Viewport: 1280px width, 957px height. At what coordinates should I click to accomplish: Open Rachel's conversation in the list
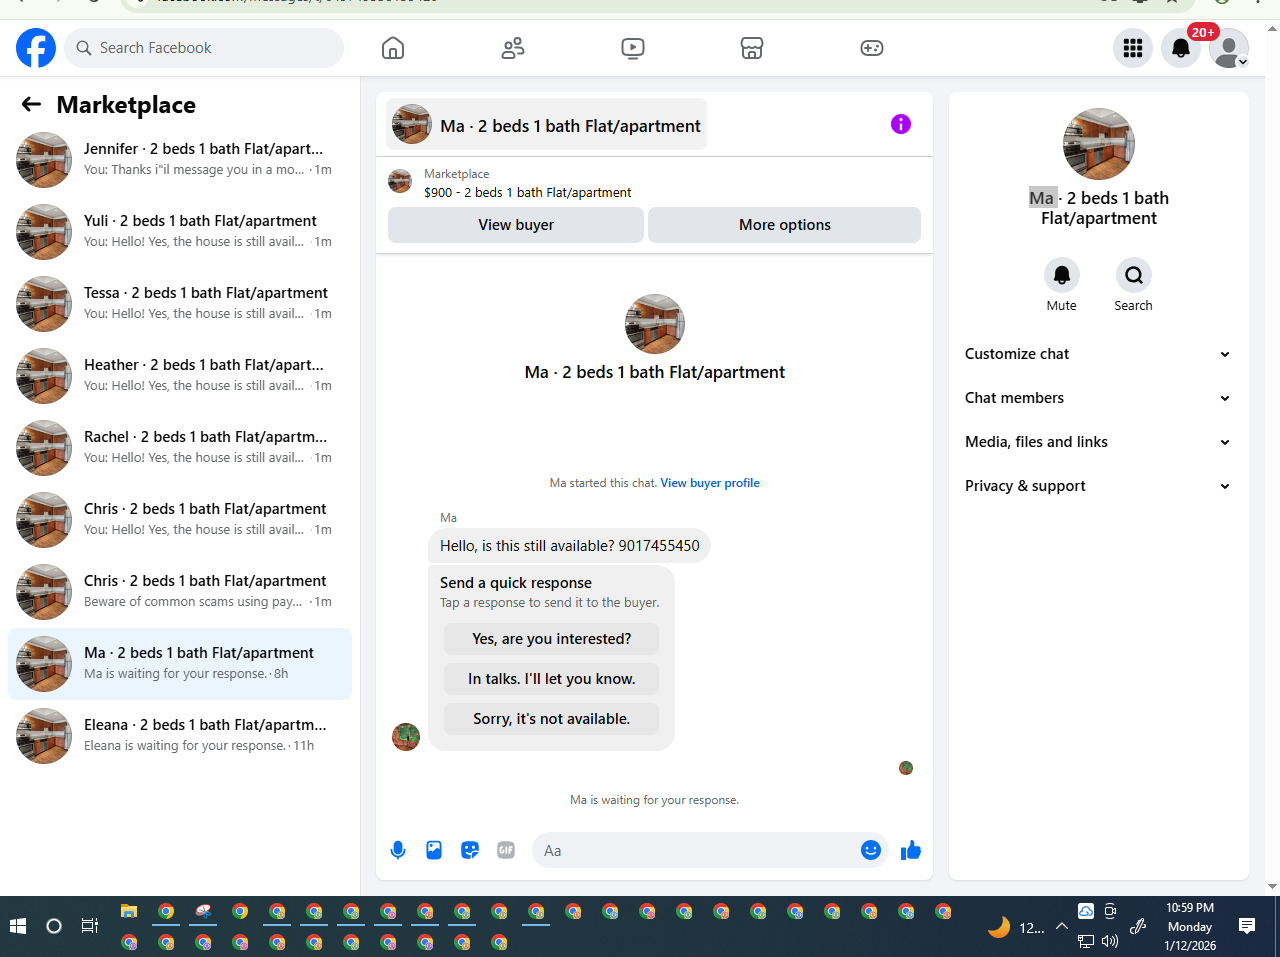pos(180,448)
